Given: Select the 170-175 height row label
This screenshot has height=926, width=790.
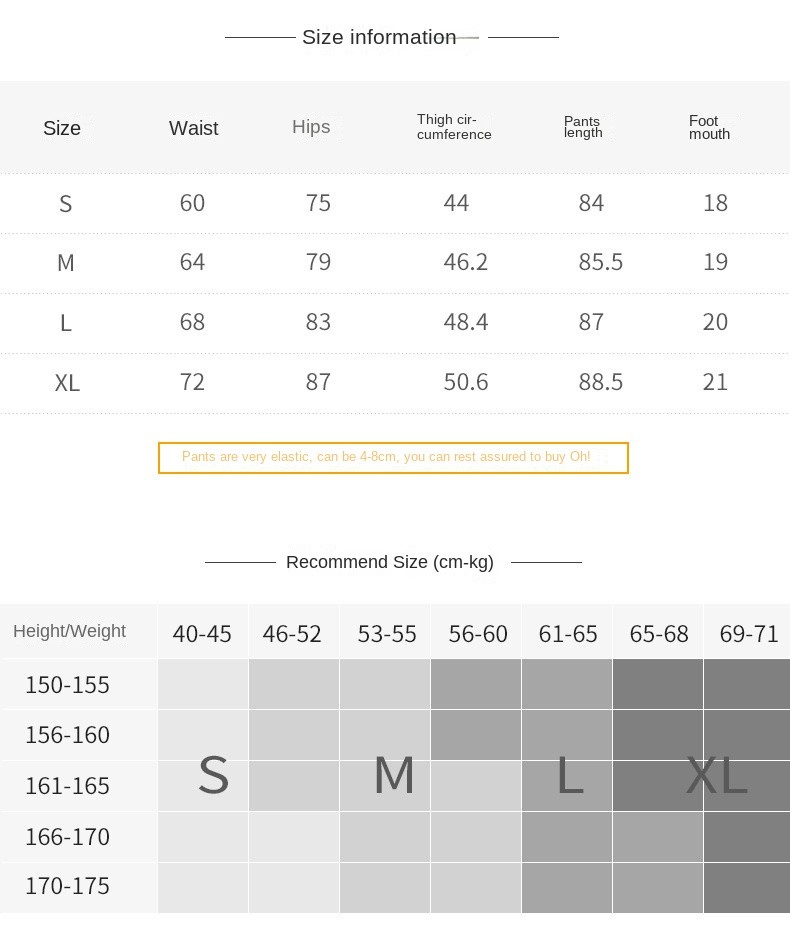Looking at the screenshot, I should point(67,886).
